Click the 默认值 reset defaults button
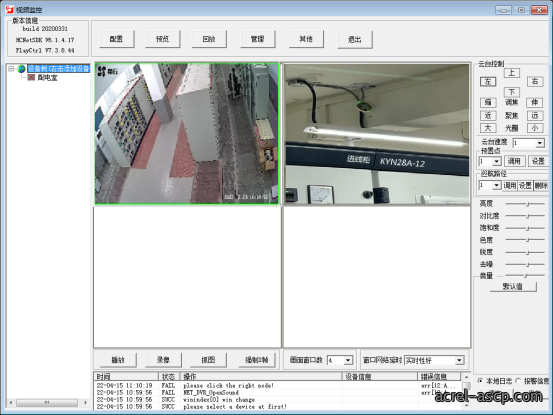Image resolution: width=553 pixels, height=415 pixels. pos(513,286)
